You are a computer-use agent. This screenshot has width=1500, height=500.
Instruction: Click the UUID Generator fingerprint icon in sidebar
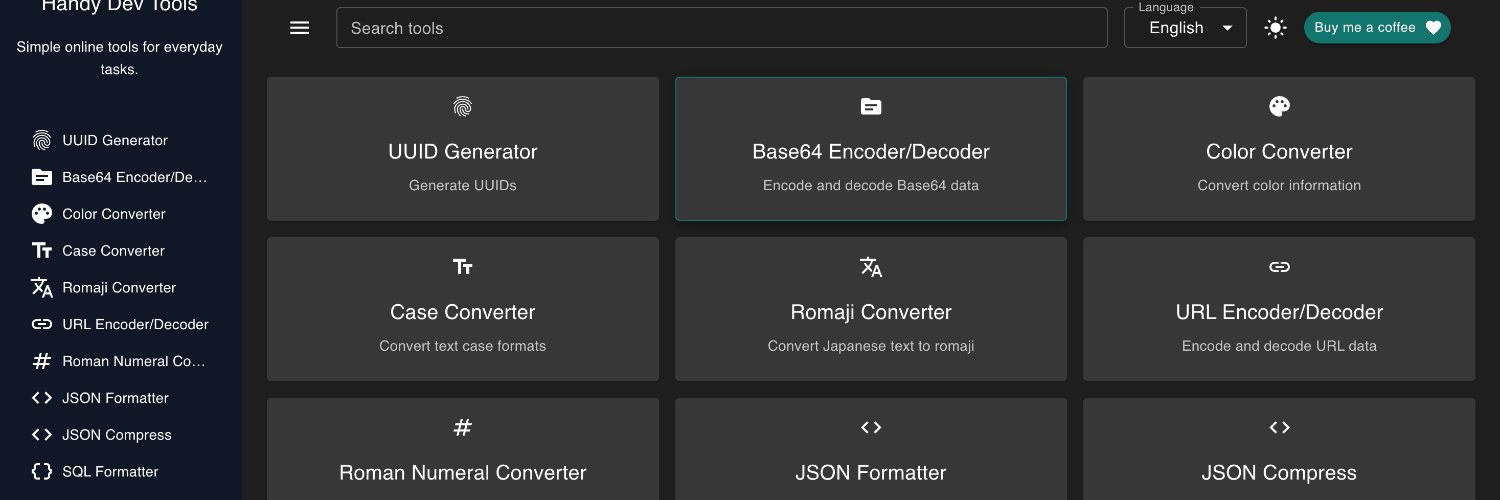tap(42, 140)
